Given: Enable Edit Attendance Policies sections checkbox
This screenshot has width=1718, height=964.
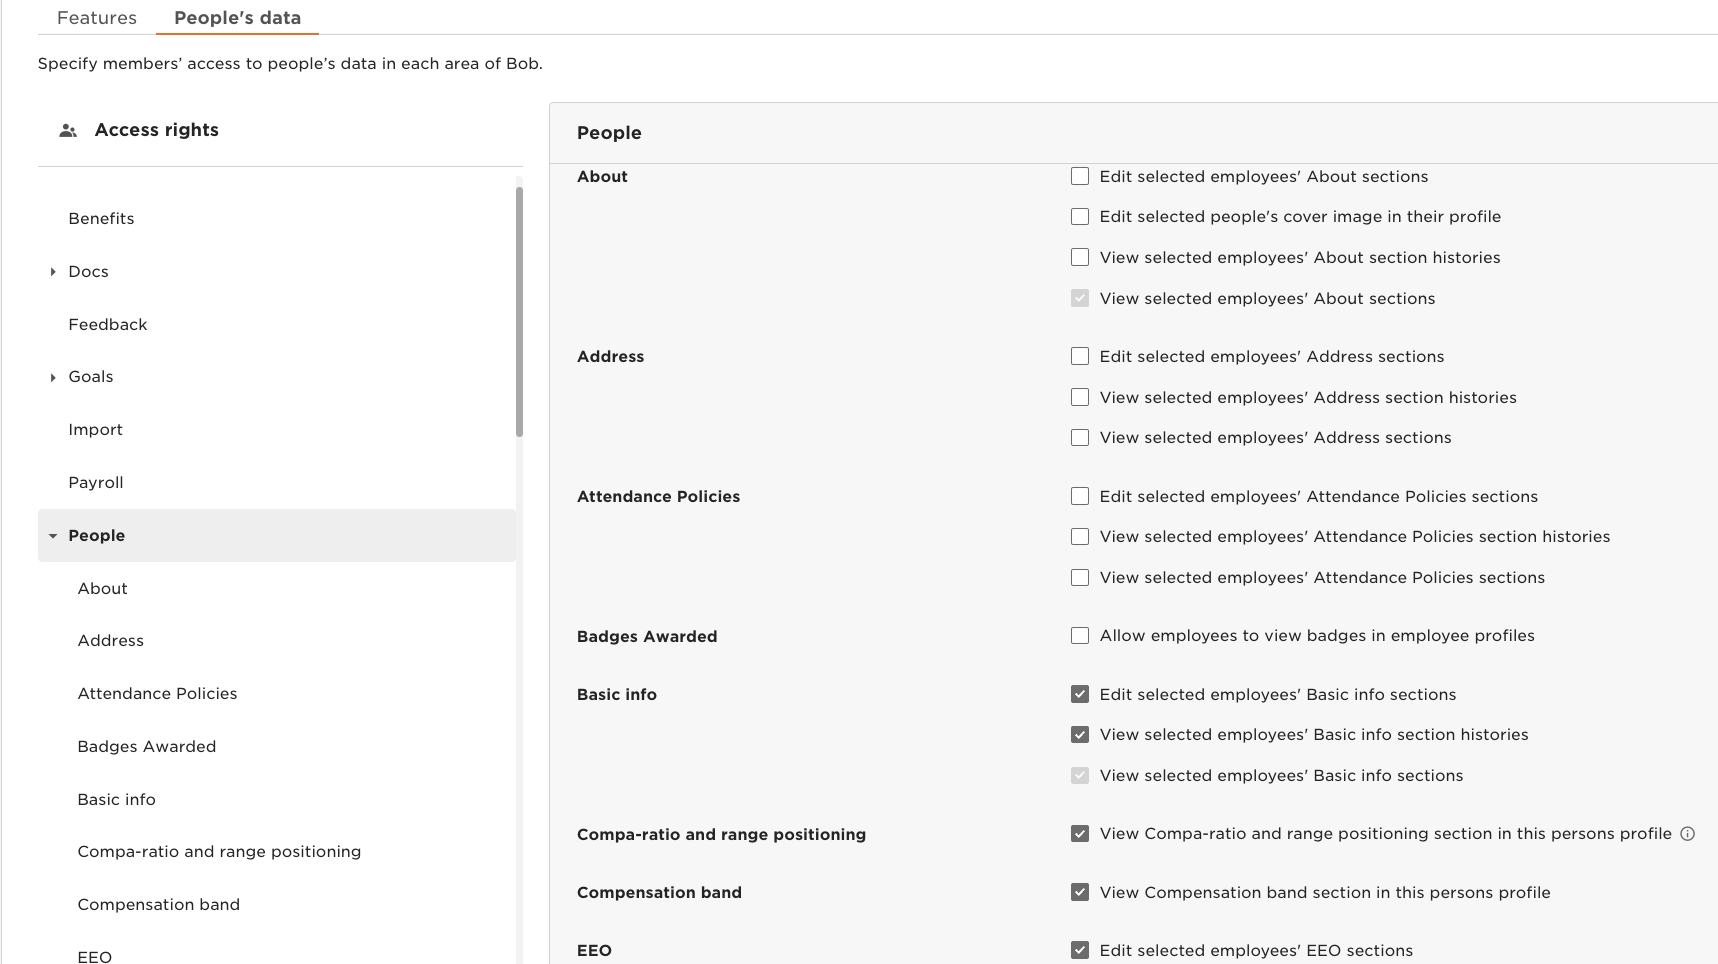Looking at the screenshot, I should click(1080, 497).
